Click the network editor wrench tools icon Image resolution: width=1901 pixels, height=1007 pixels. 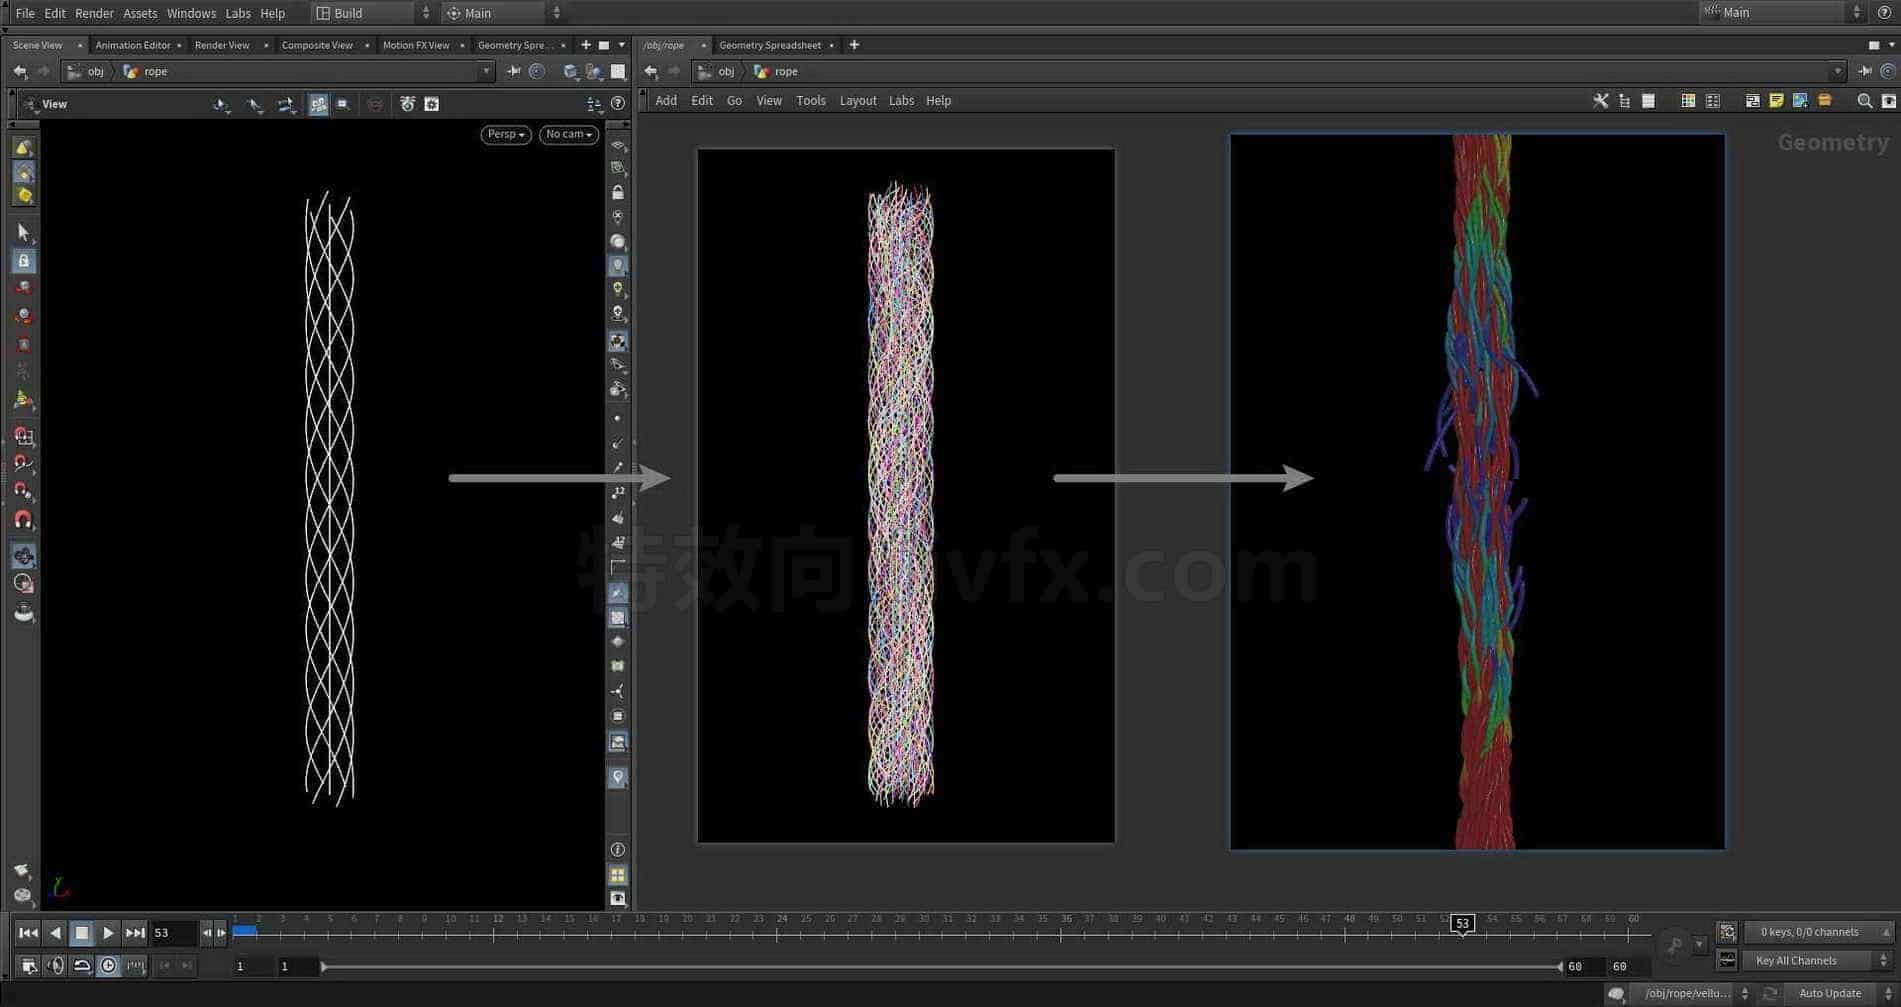click(x=1600, y=100)
